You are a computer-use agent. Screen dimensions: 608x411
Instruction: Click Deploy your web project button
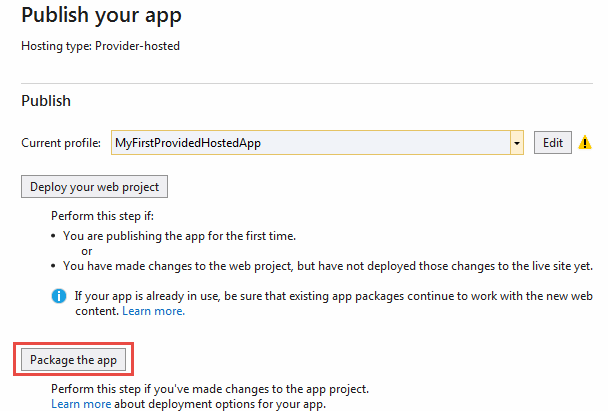(x=94, y=186)
